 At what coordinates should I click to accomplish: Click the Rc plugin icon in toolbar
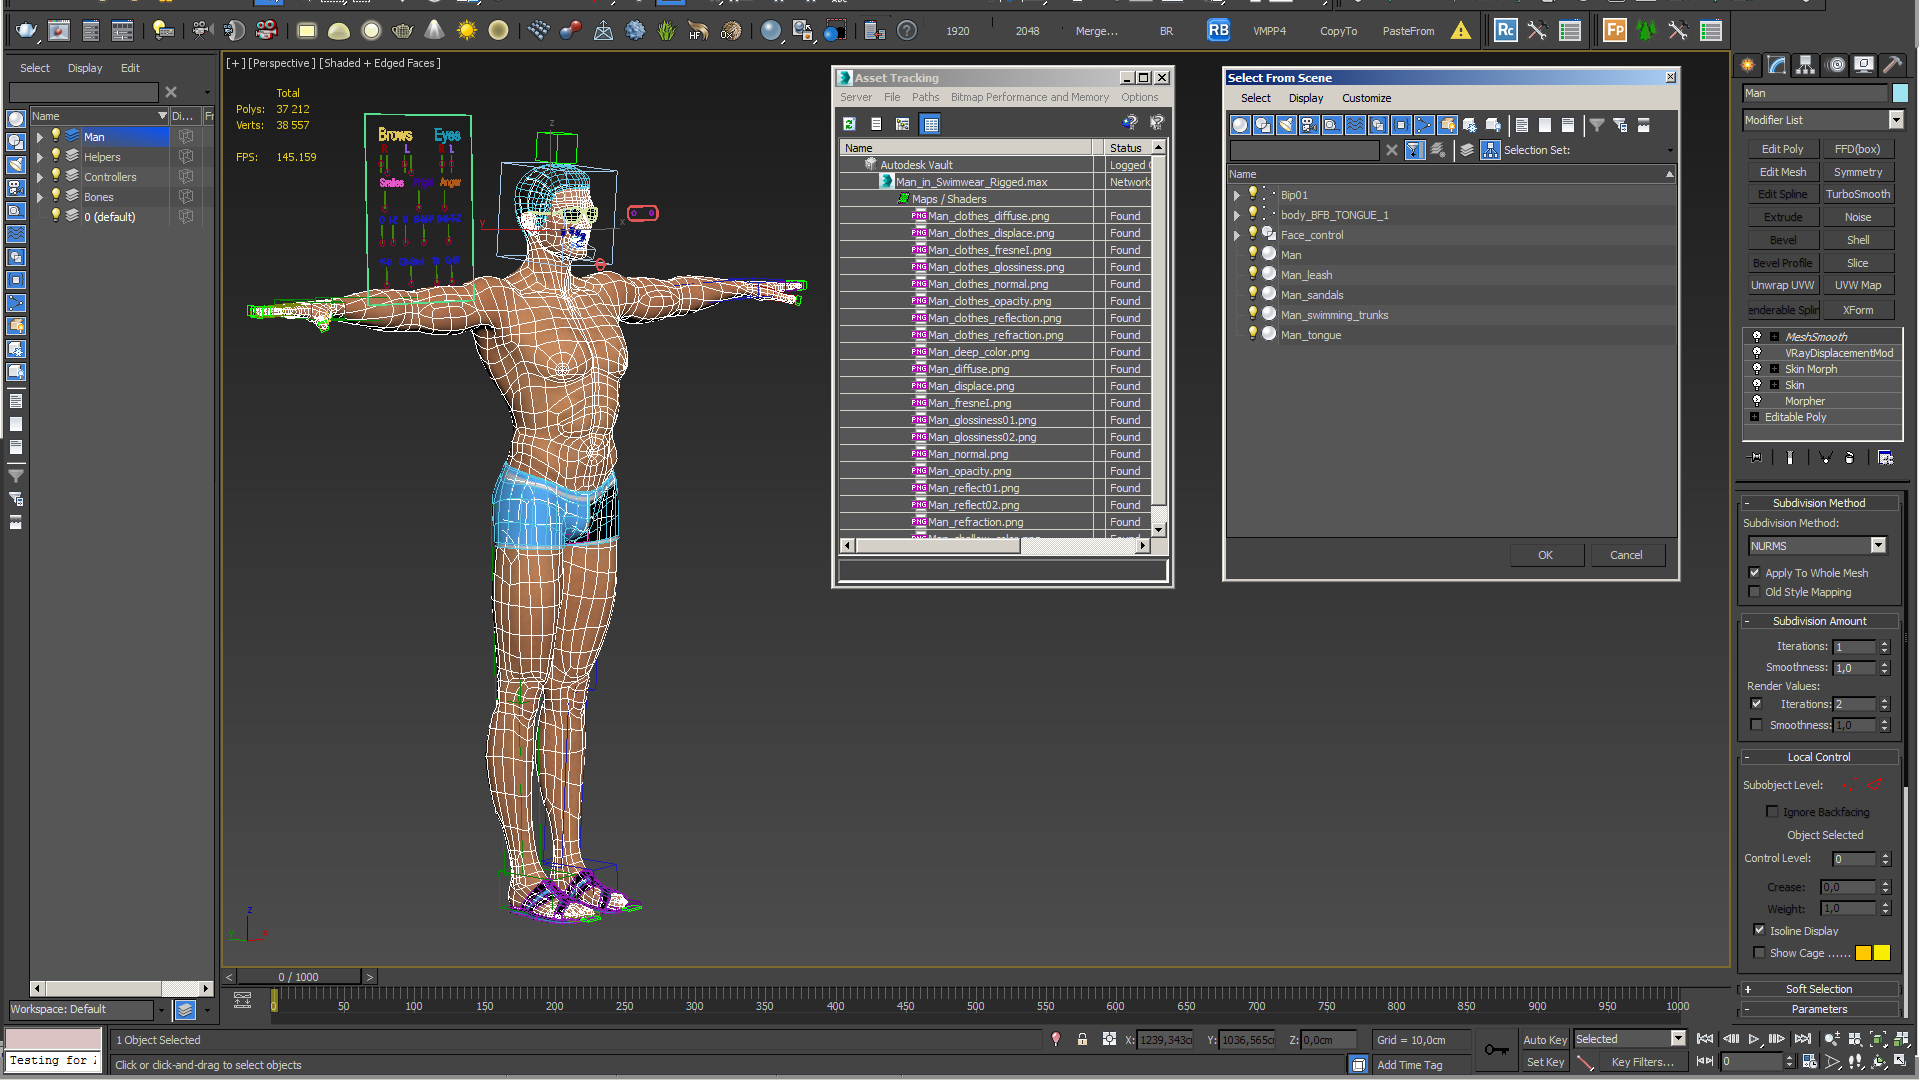[x=1505, y=31]
